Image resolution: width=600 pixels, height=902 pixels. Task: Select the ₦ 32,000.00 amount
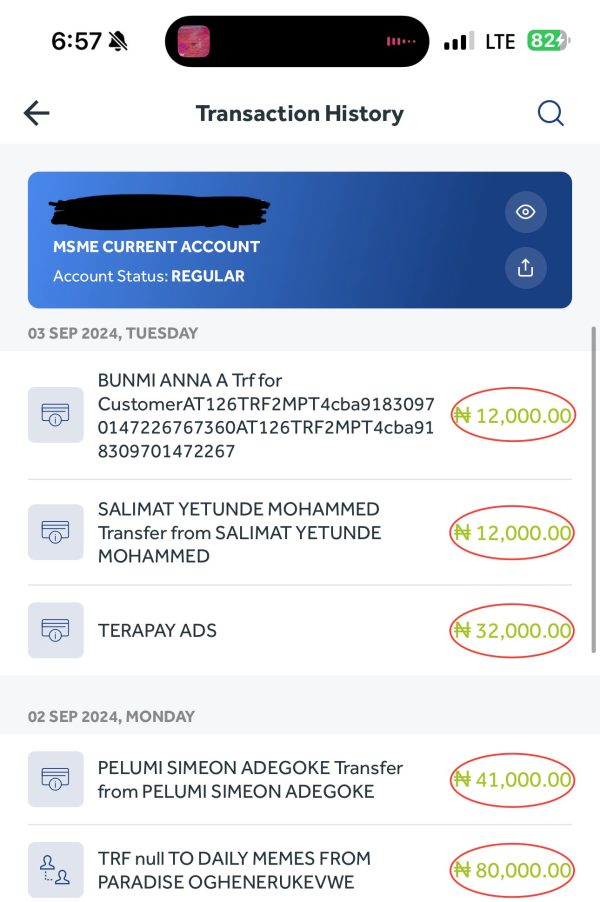tap(512, 630)
